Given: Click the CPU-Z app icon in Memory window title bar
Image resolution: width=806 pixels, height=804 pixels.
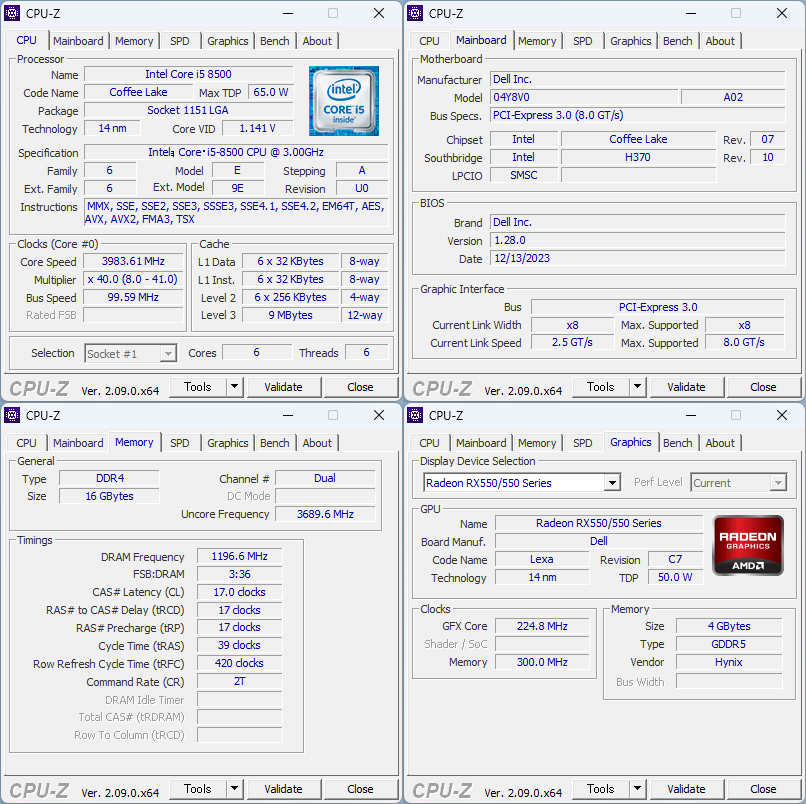Looking at the screenshot, I should 12,415.
